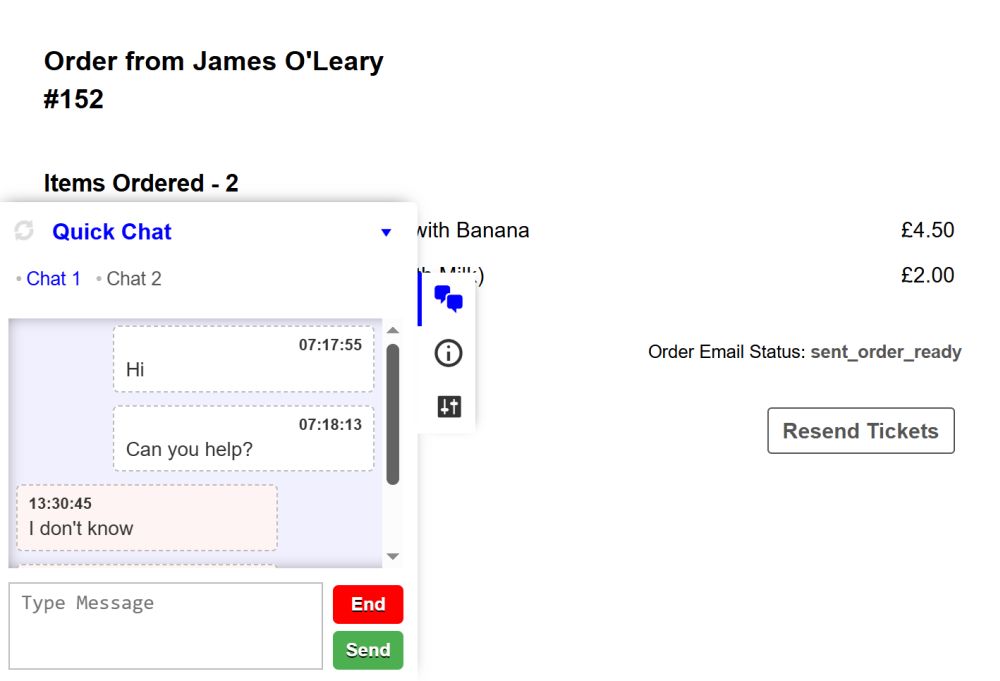Switch to the Chat 2 tab
This screenshot has height=681, width=1000.
pos(133,279)
